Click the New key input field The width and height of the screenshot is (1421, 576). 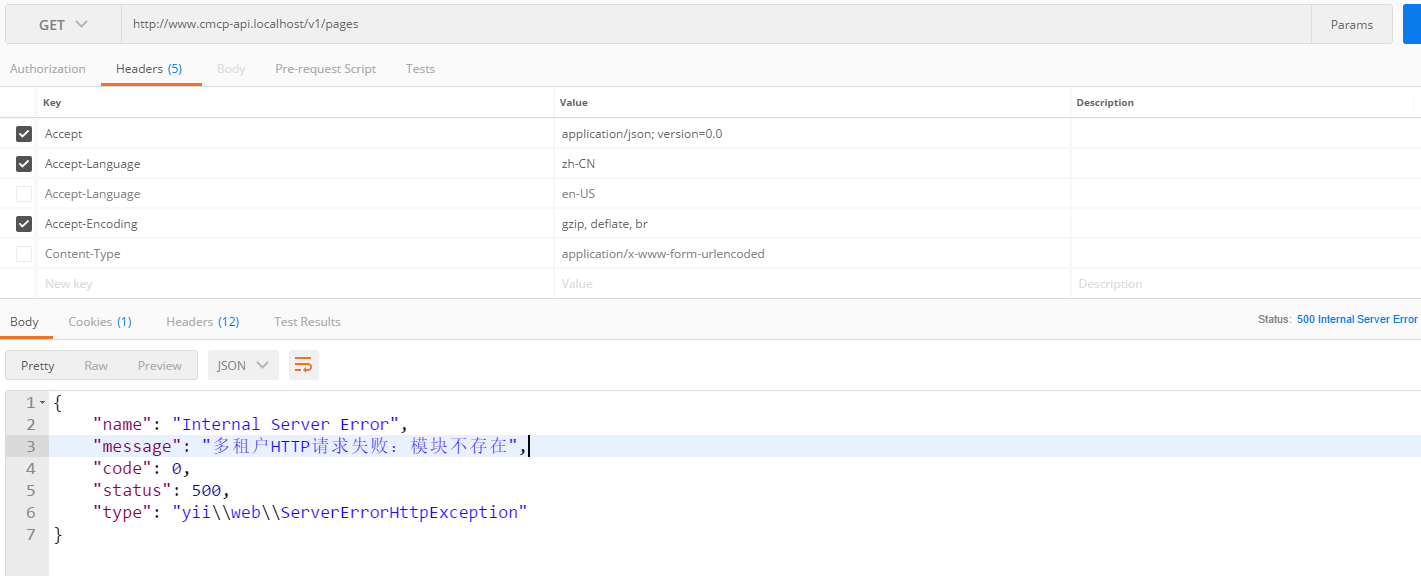295,284
